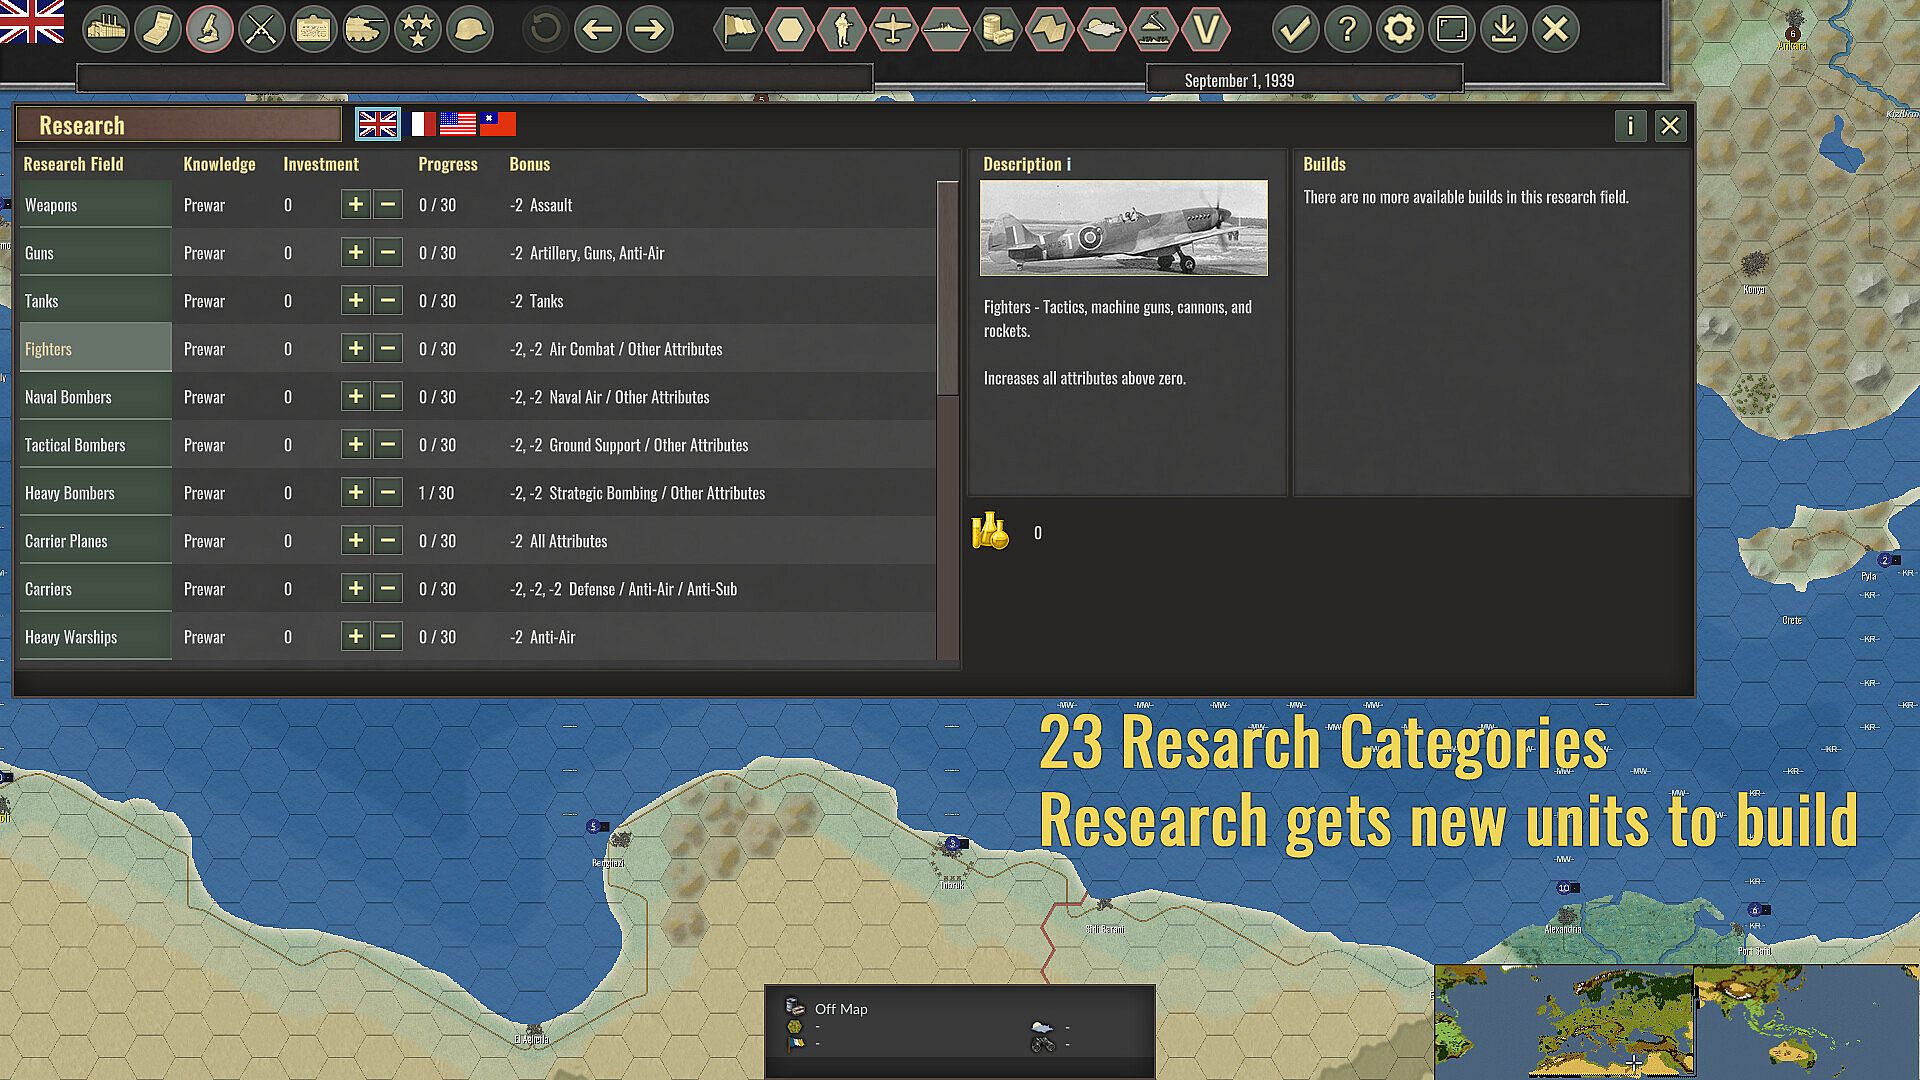Increase investment for Carriers research
The image size is (1920, 1080).
355,589
